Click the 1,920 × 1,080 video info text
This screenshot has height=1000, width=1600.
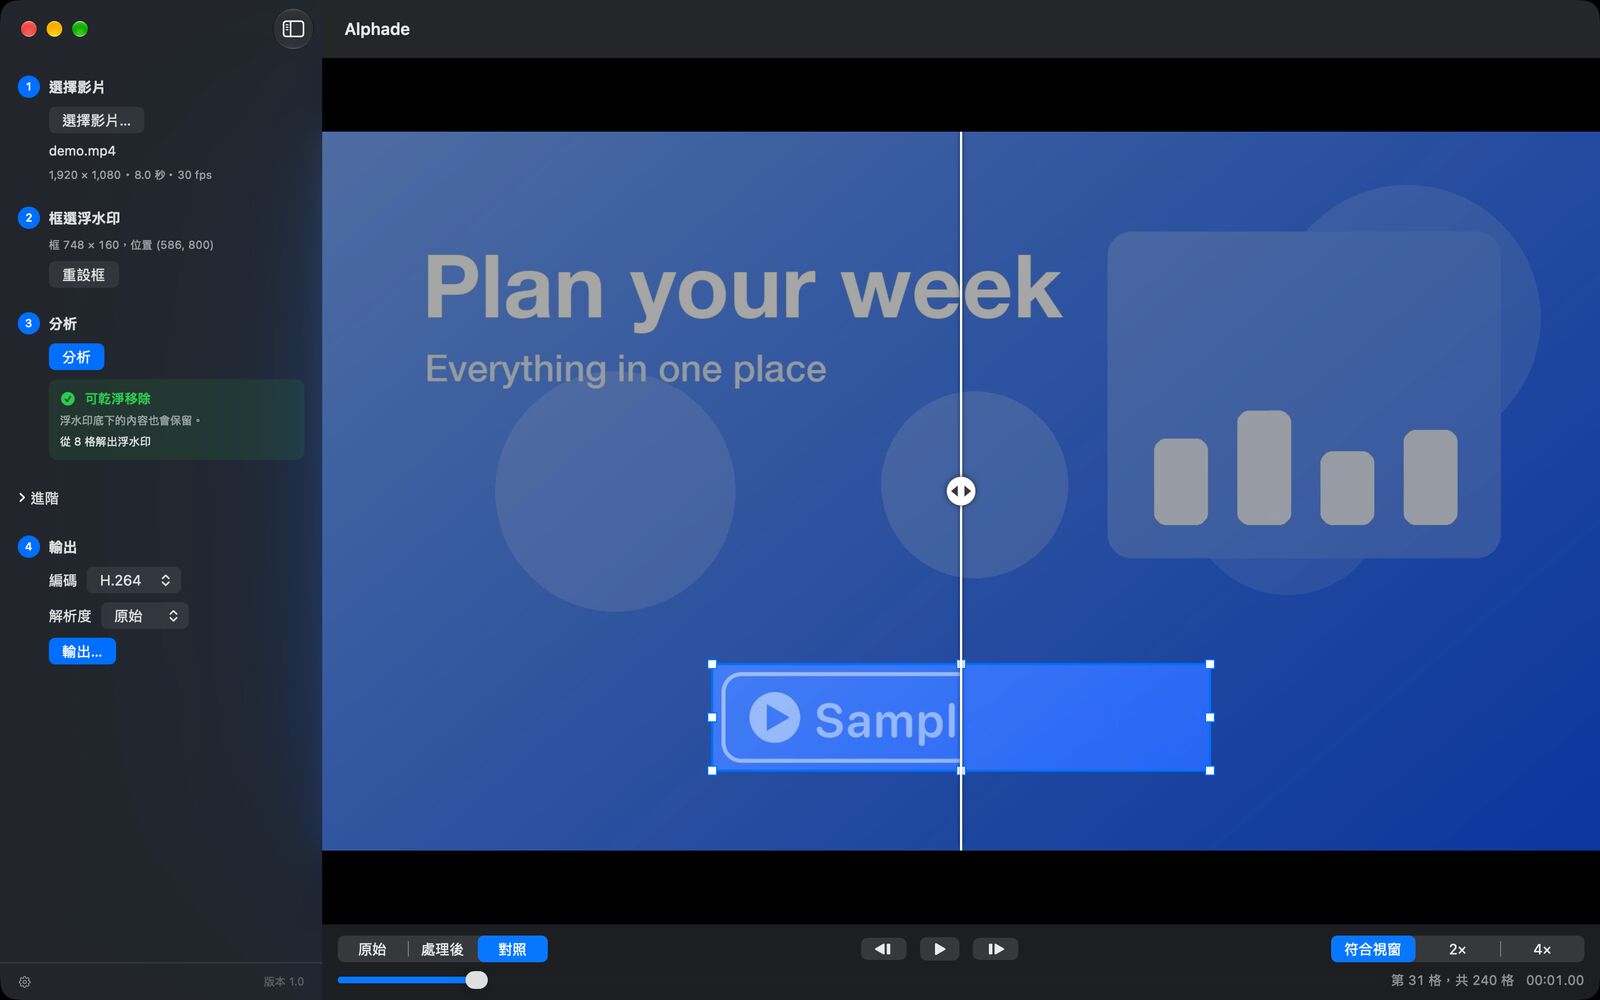click(130, 175)
